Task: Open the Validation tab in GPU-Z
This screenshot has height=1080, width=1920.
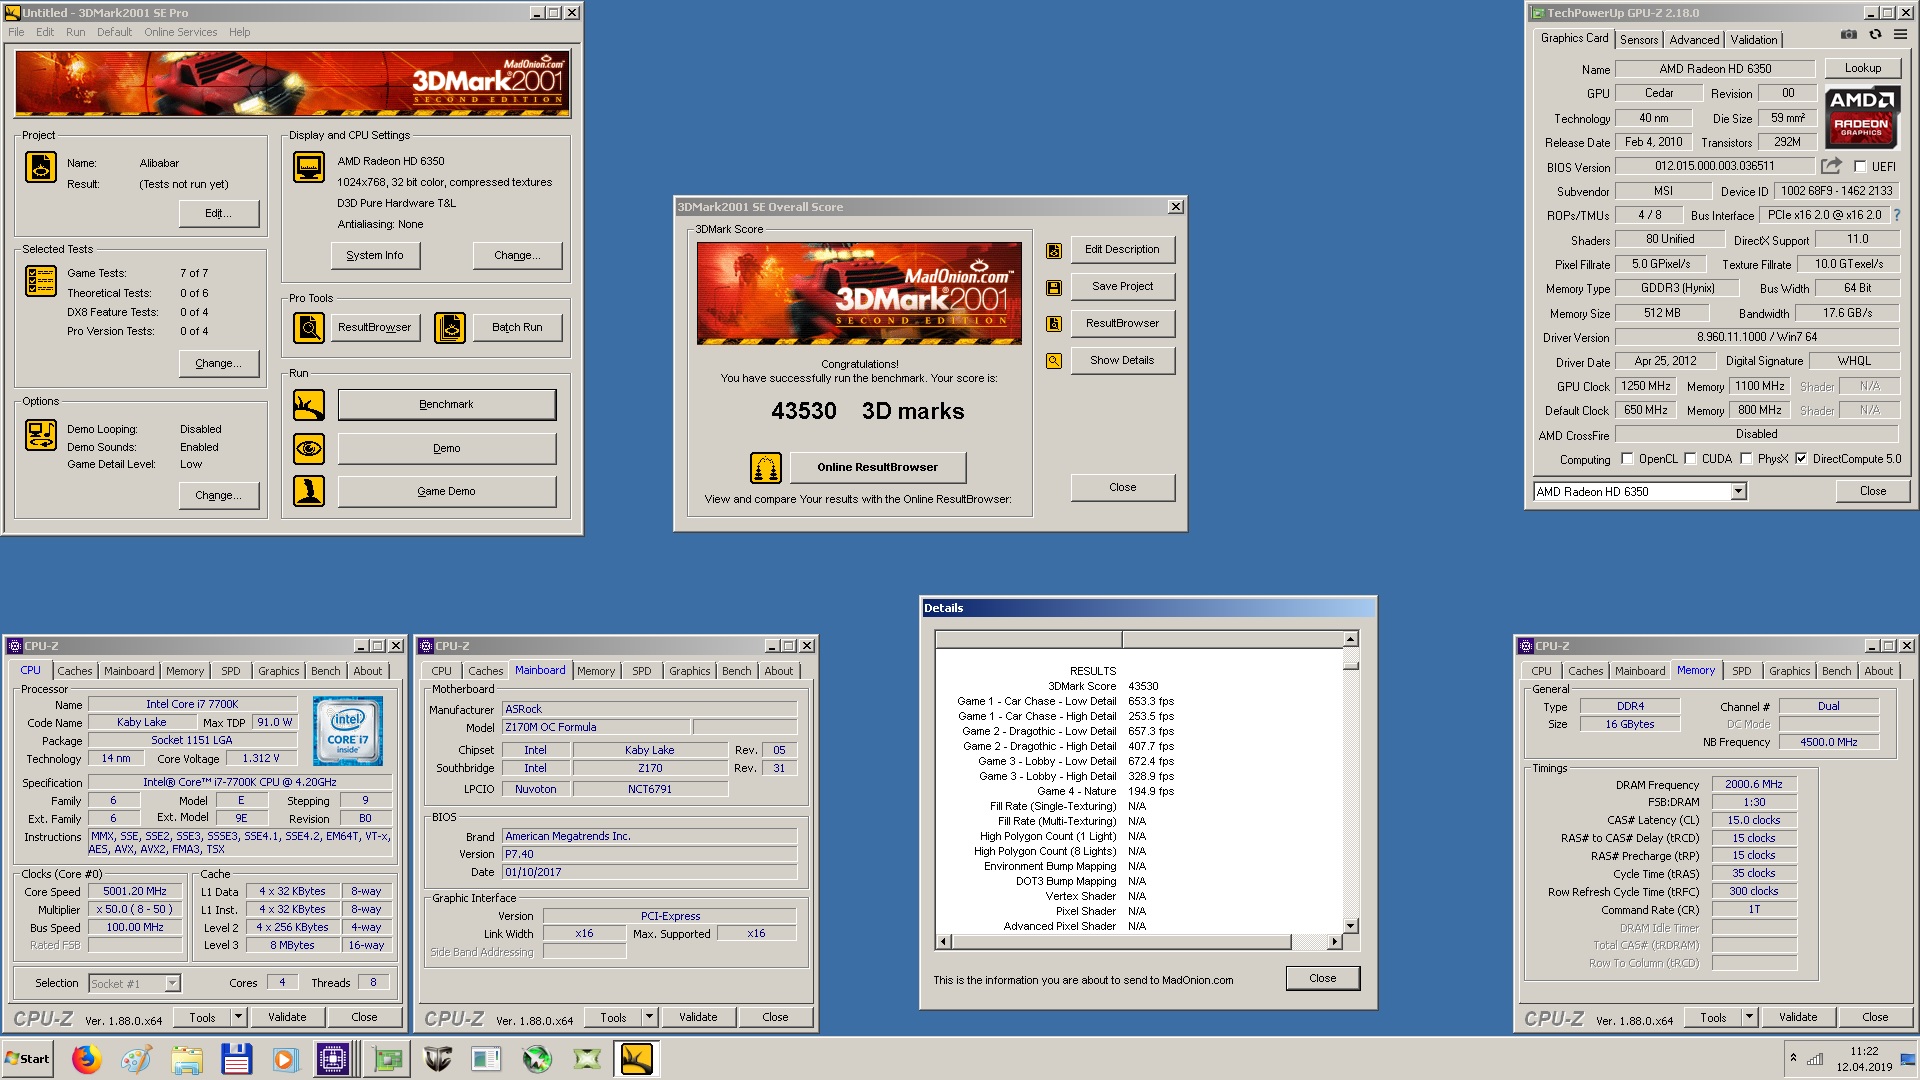Action: click(x=1754, y=40)
